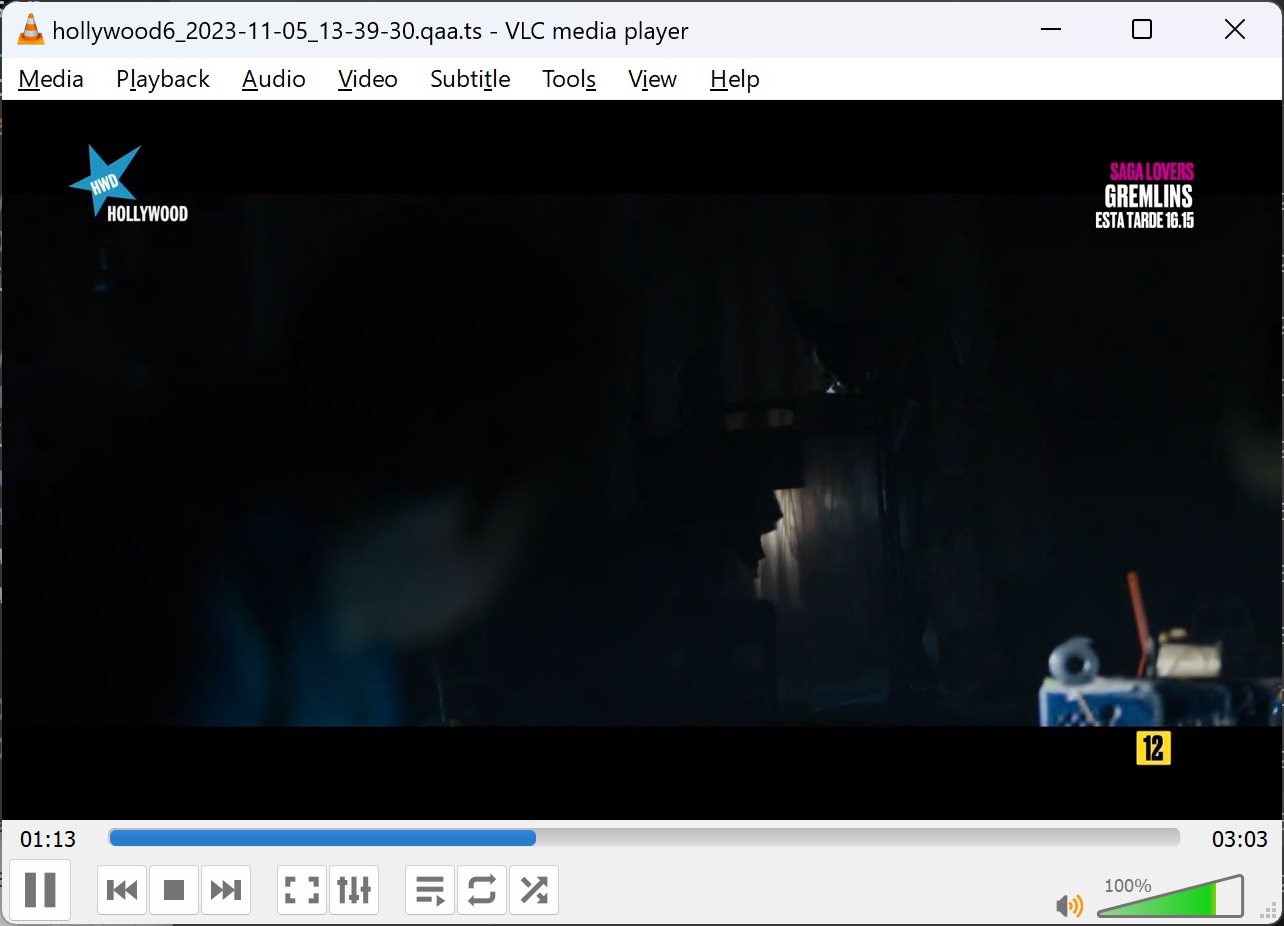Show extended settings and effects
This screenshot has width=1284, height=926.
click(x=354, y=890)
